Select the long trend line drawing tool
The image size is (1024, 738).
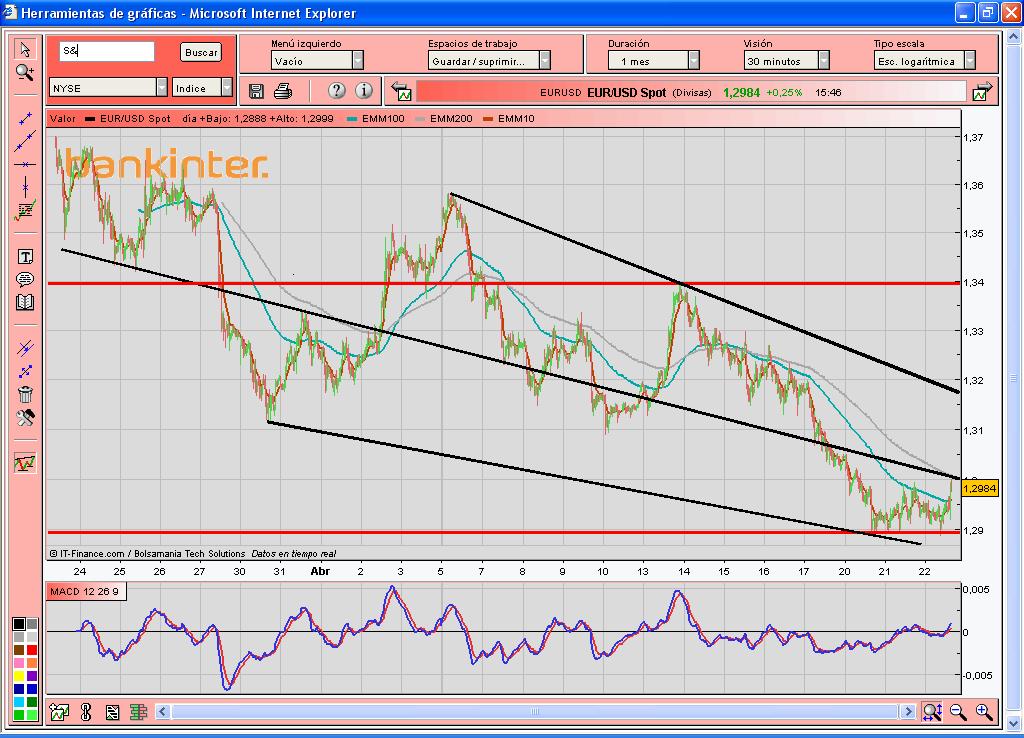[25, 141]
